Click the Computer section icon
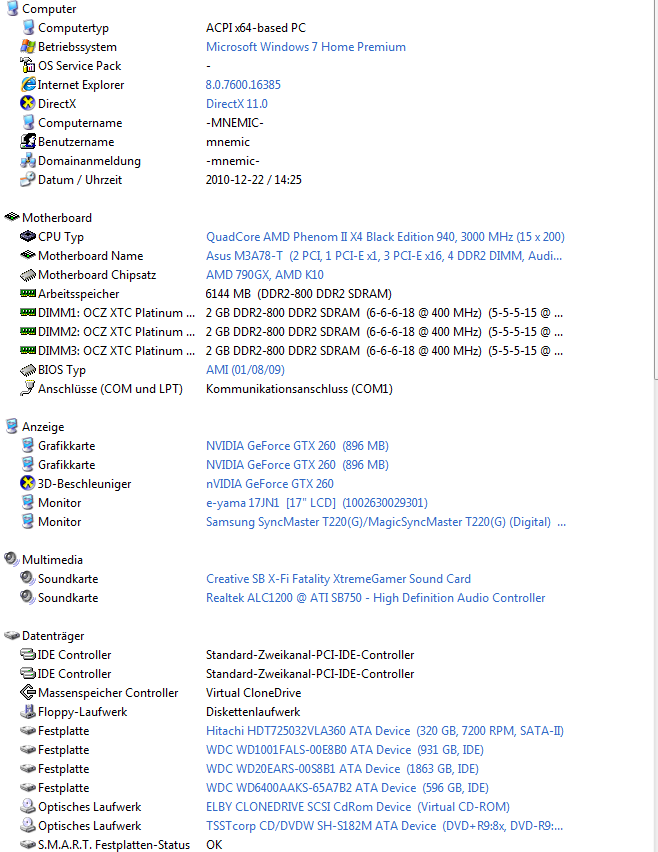658x852 pixels. point(12,8)
